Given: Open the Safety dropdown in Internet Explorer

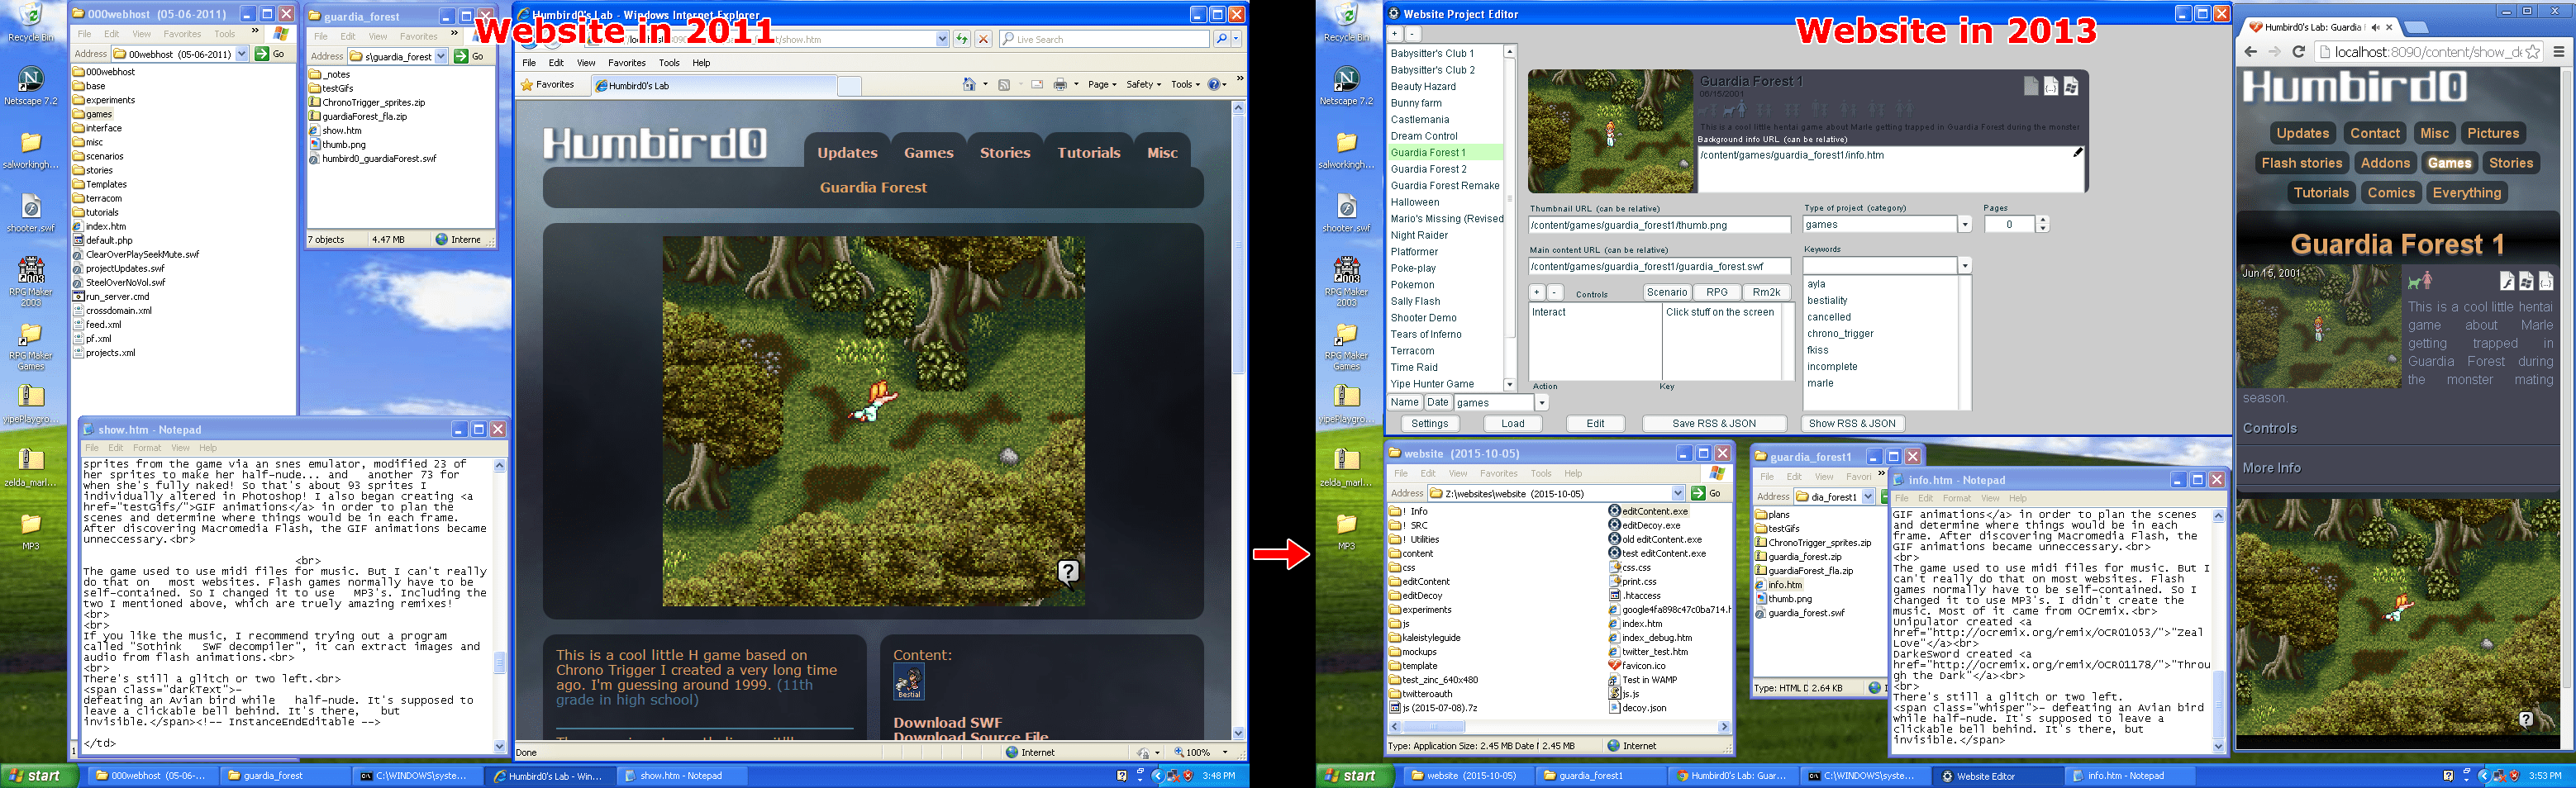Looking at the screenshot, I should pyautogui.click(x=1143, y=85).
